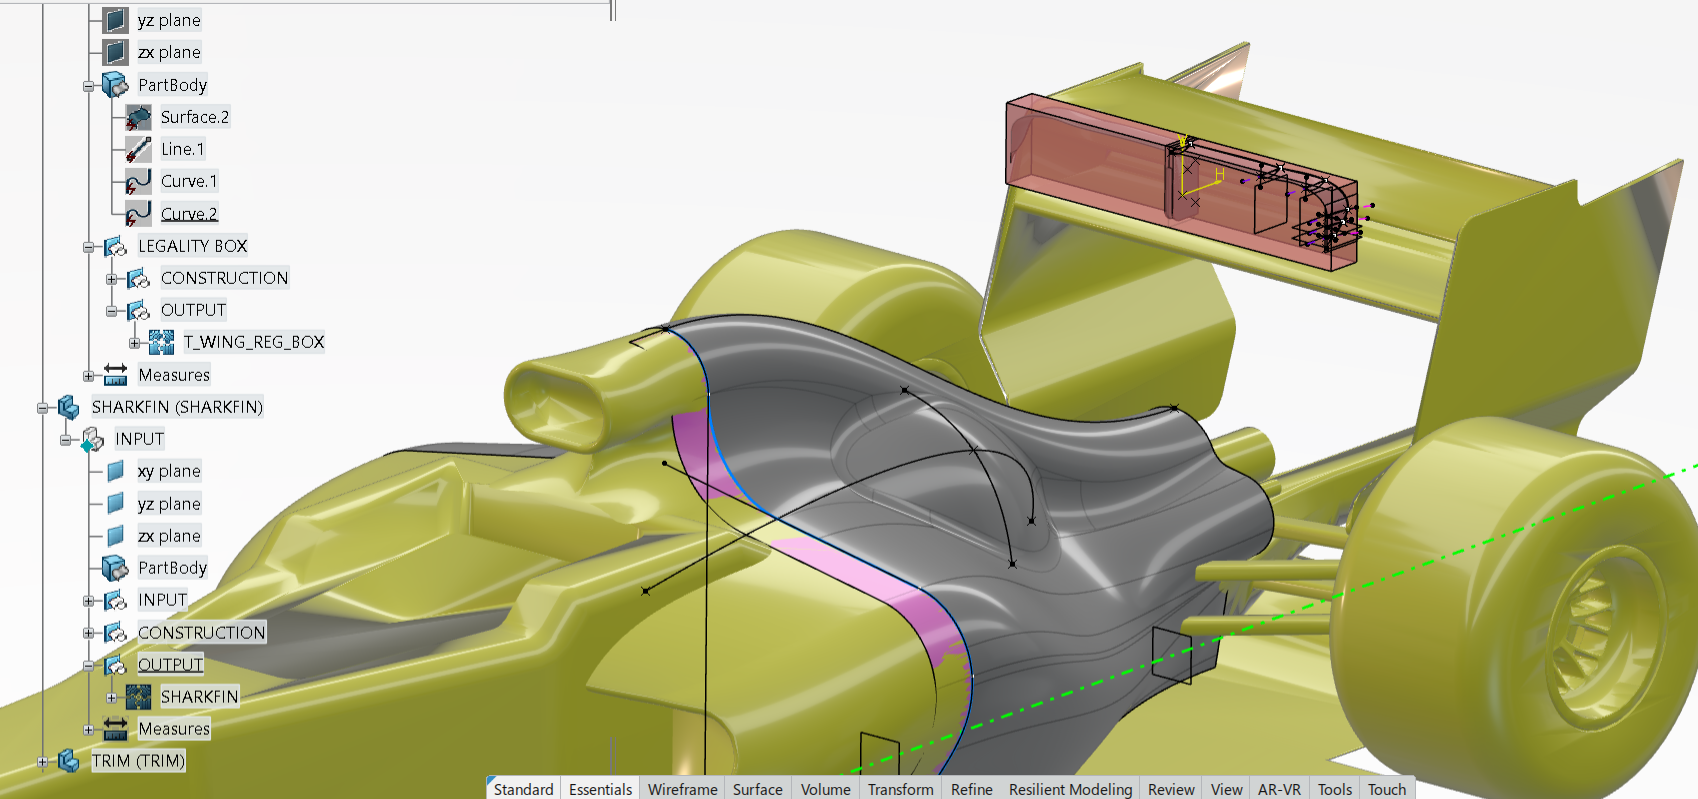Click the xy plane icon under SHARKFIN INPUT

point(116,471)
